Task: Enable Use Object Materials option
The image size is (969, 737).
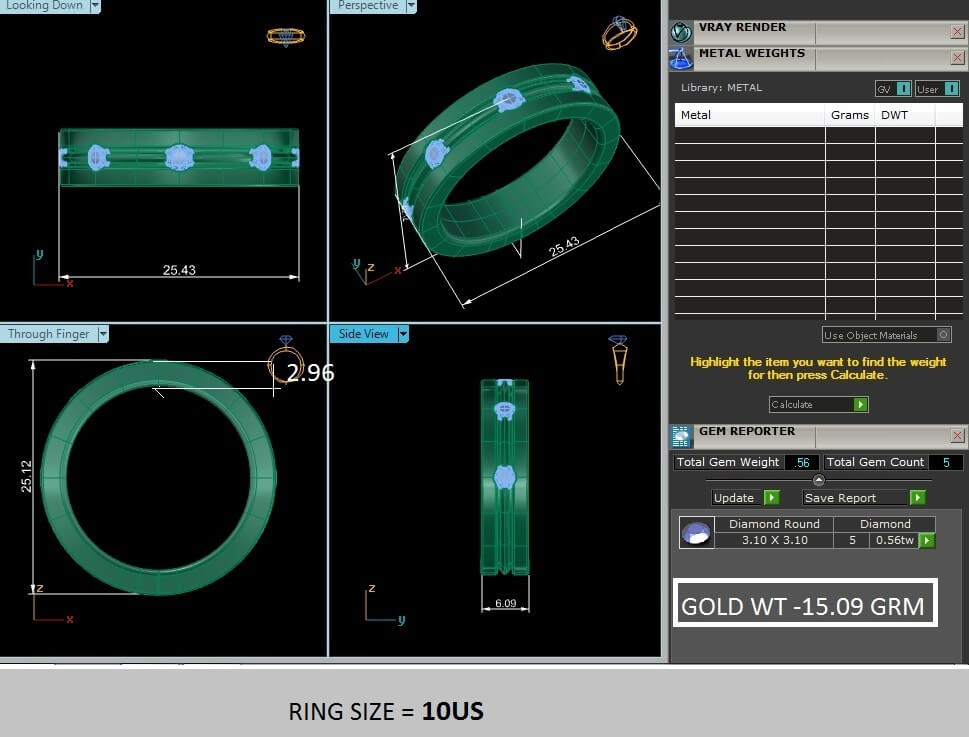Action: 942,335
